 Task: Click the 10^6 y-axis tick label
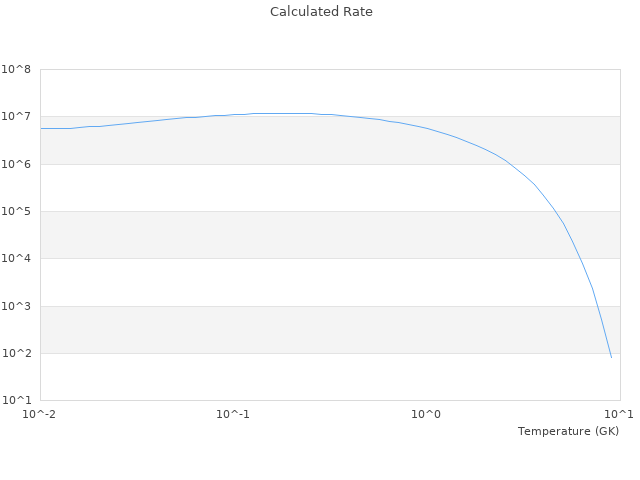16,164
